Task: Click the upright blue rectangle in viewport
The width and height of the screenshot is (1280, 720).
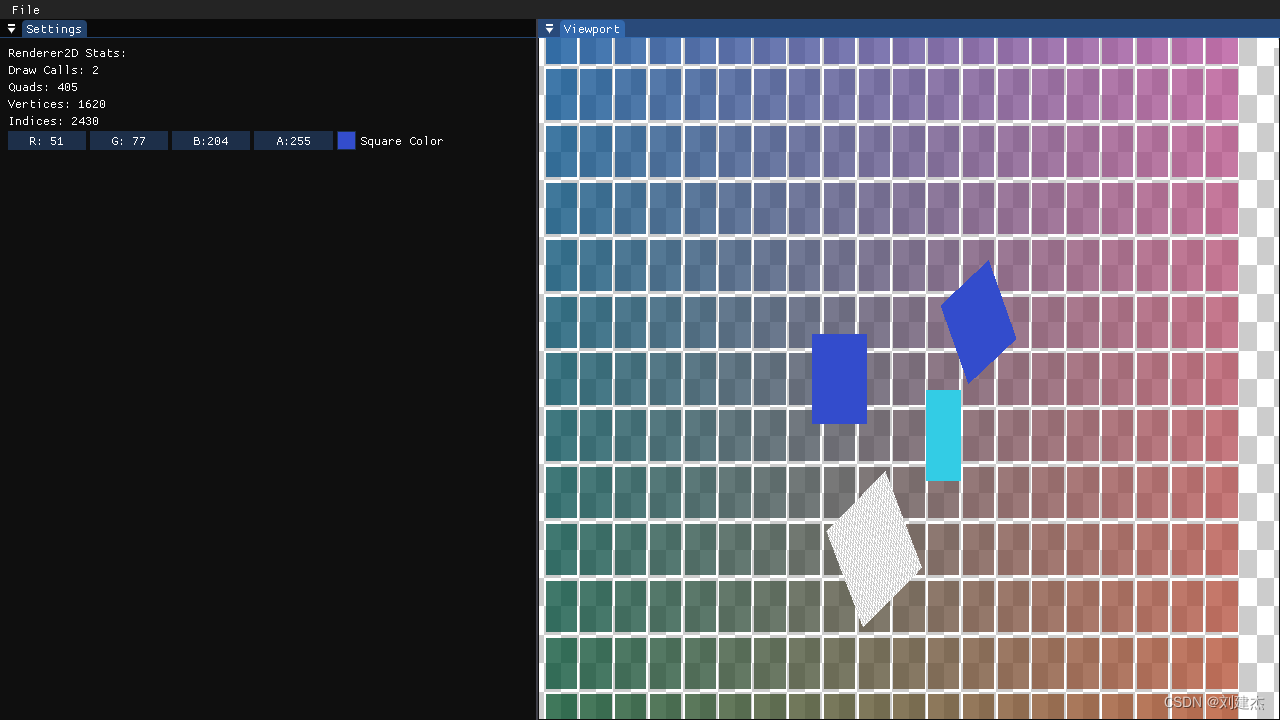Action: [839, 379]
